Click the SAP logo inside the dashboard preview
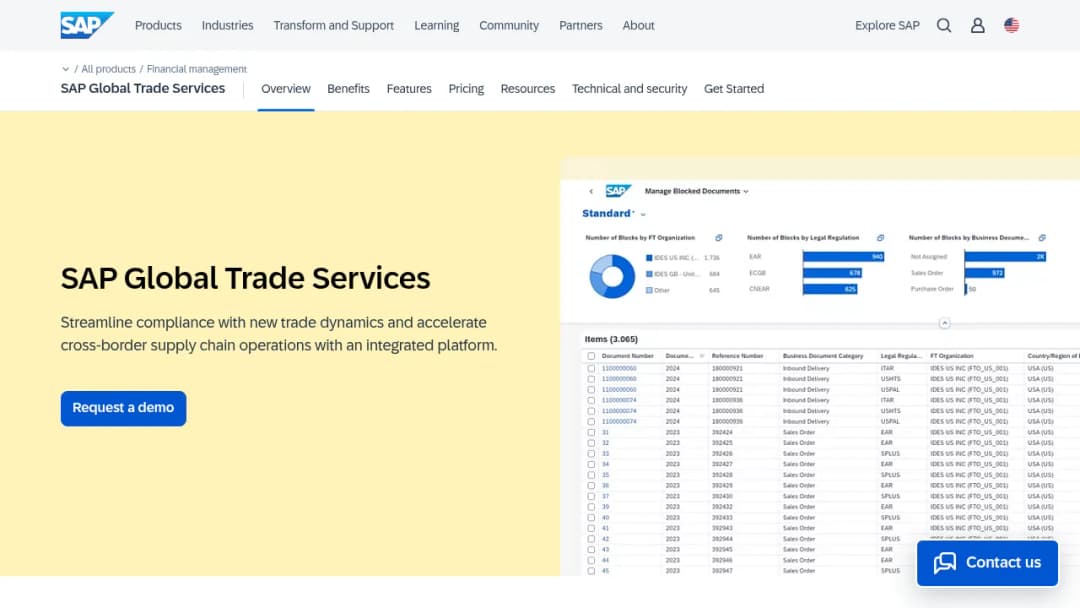Screen dimensions: 1080x608 click(618, 191)
